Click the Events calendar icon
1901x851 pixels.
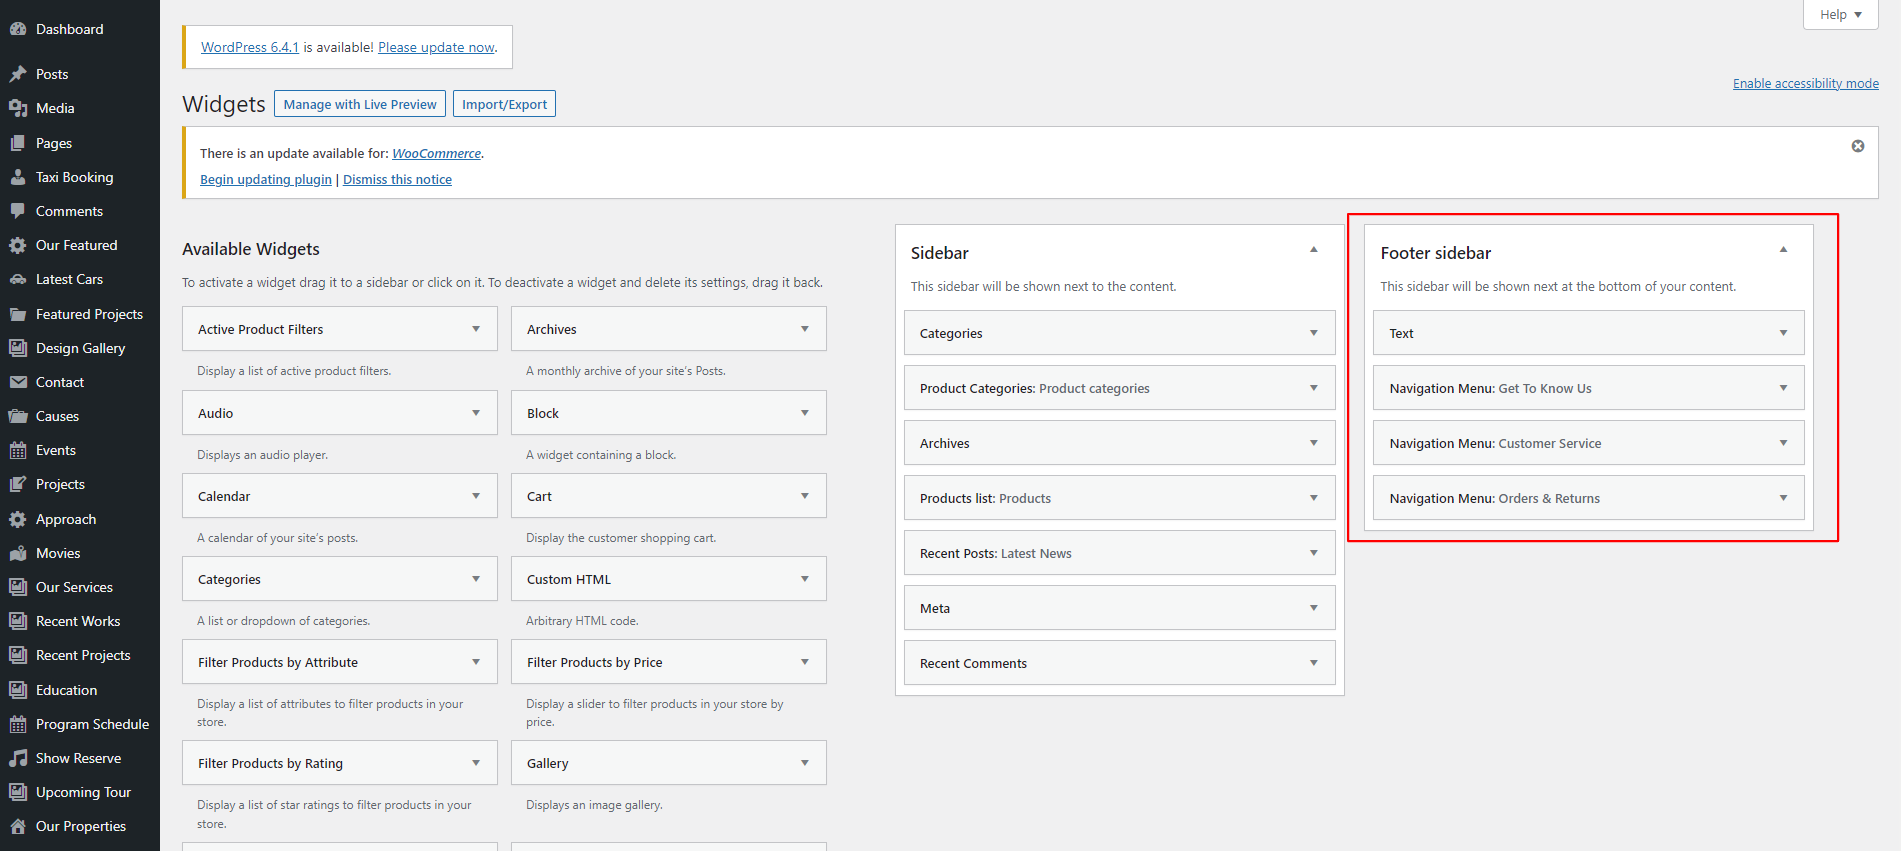coord(18,450)
